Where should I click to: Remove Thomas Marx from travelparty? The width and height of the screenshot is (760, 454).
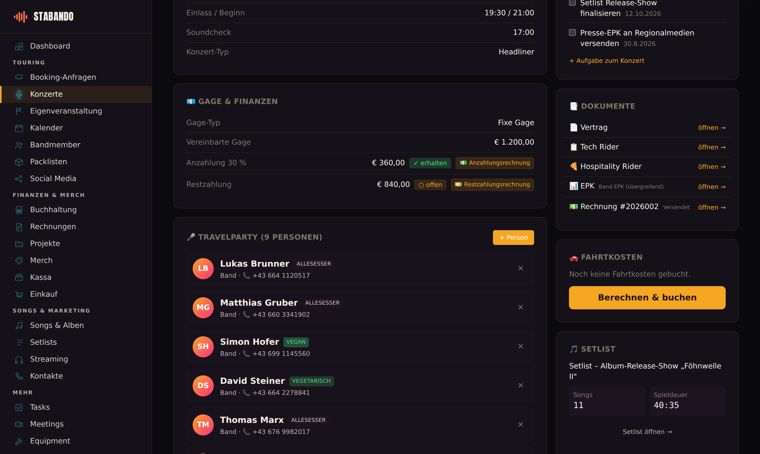coord(521,424)
